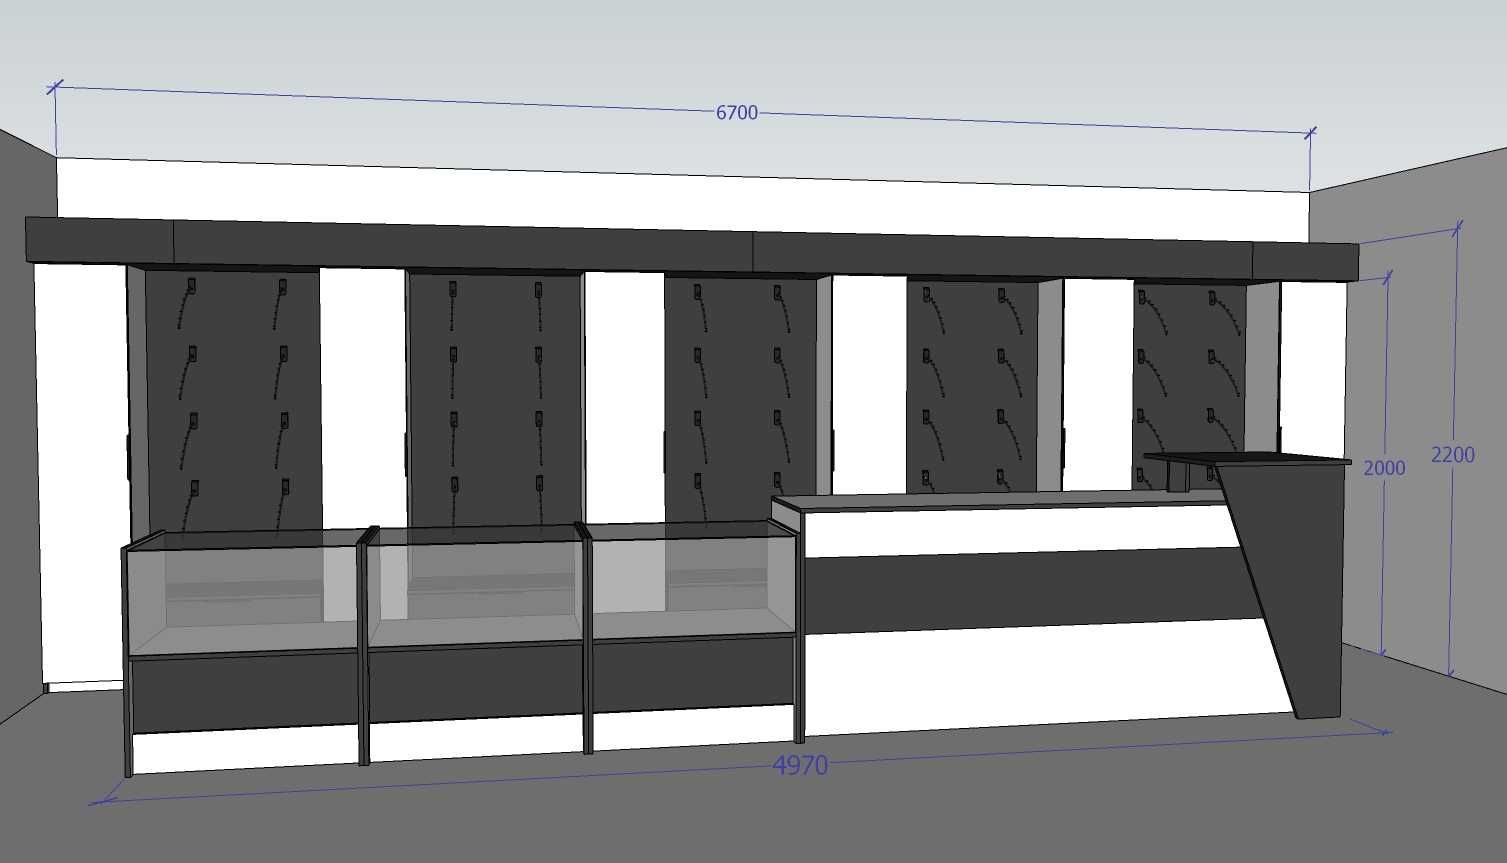Select the 4970 dimension label

click(801, 765)
